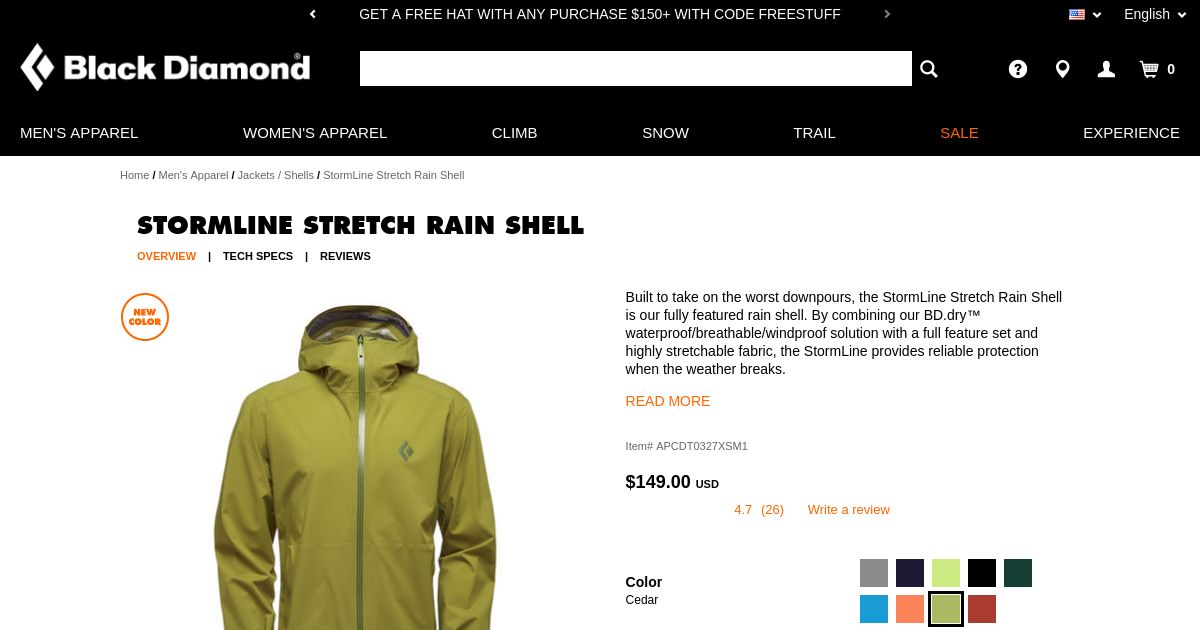The width and height of the screenshot is (1200, 630).
Task: Show next promo banner with right arrow
Action: (887, 14)
